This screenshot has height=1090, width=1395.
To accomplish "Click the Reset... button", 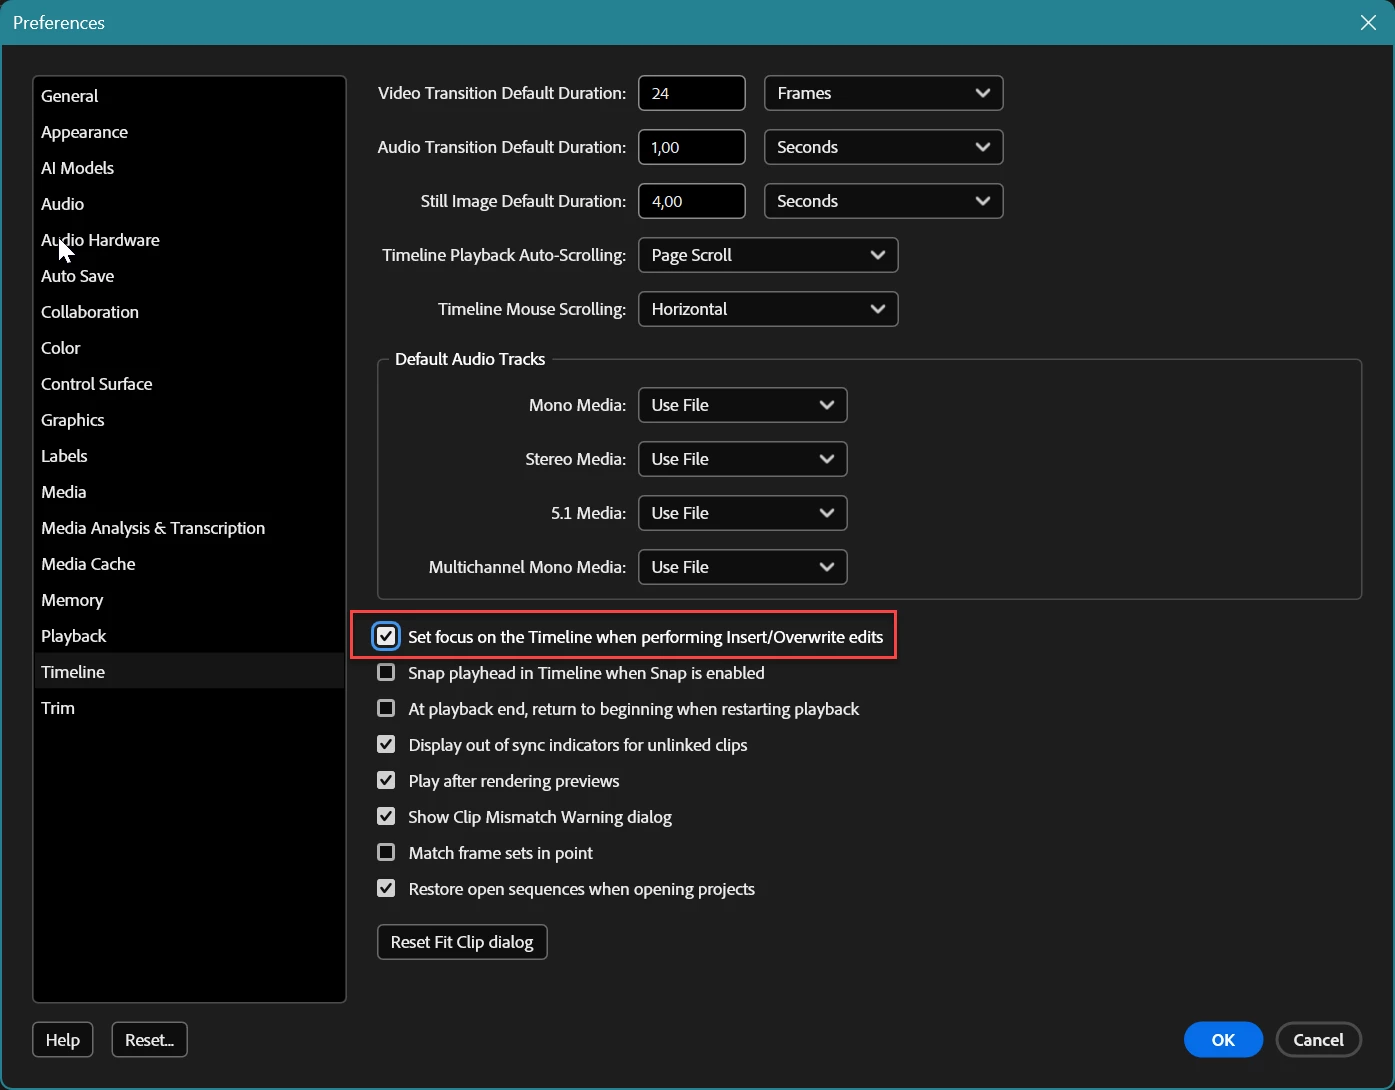I will click(x=150, y=1040).
